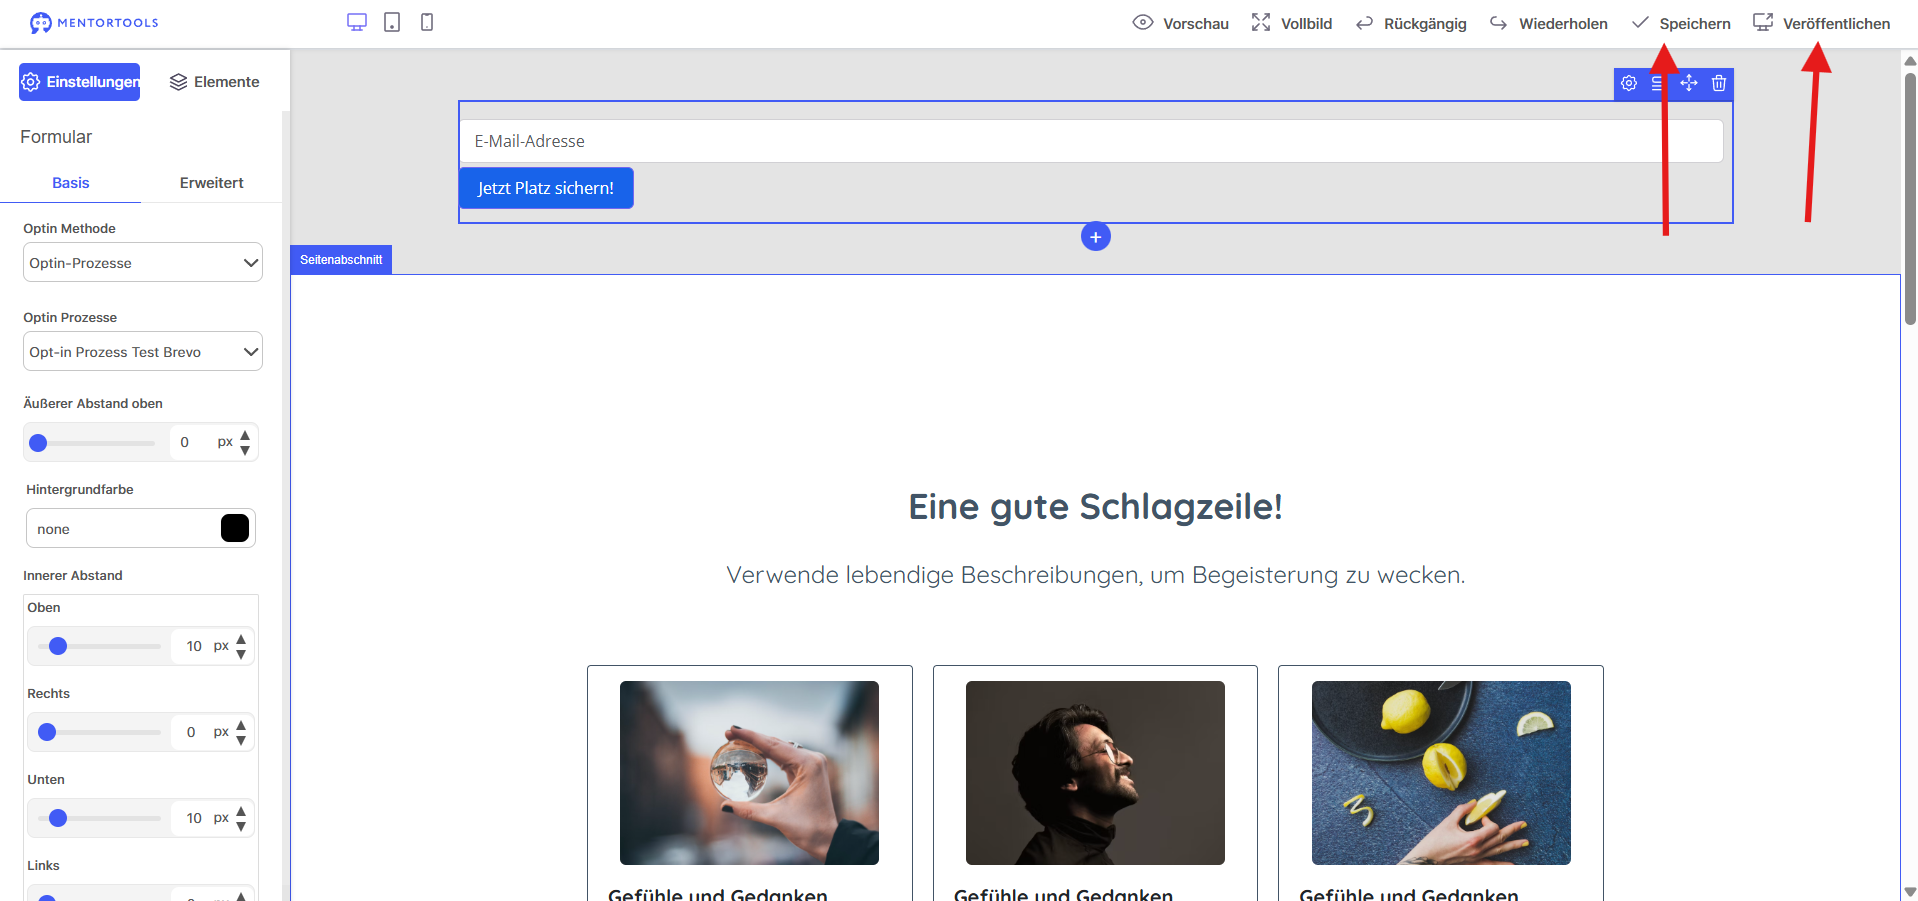Viewport: 1918px width, 901px height.
Task: Click the move icon on form element
Action: (1689, 83)
